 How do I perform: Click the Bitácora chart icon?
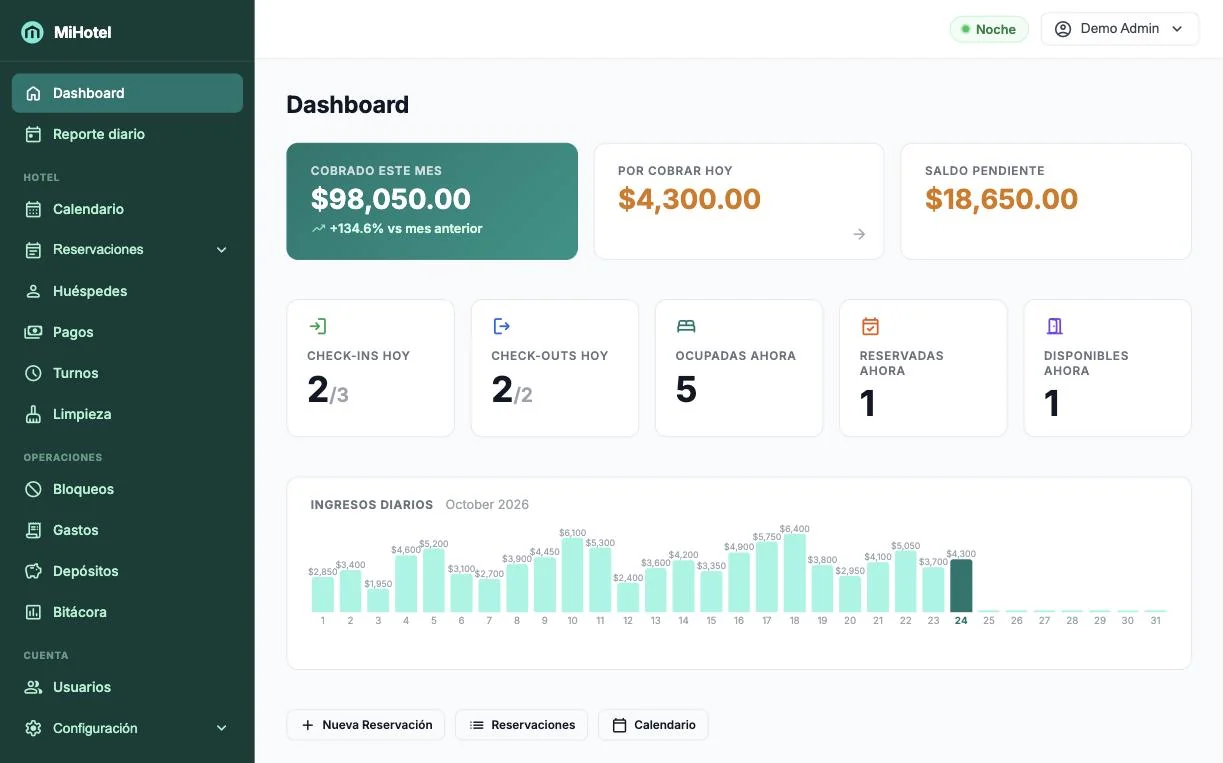33,612
